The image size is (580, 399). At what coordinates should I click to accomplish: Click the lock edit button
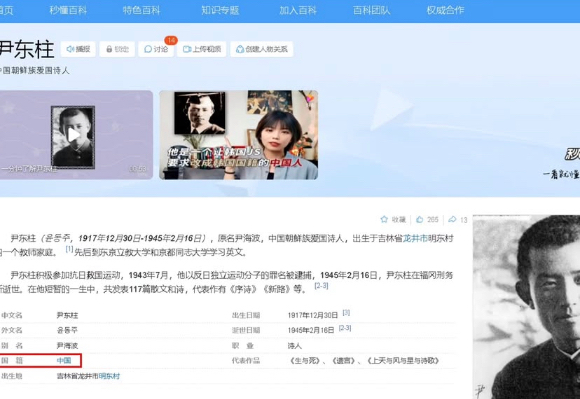click(x=117, y=49)
